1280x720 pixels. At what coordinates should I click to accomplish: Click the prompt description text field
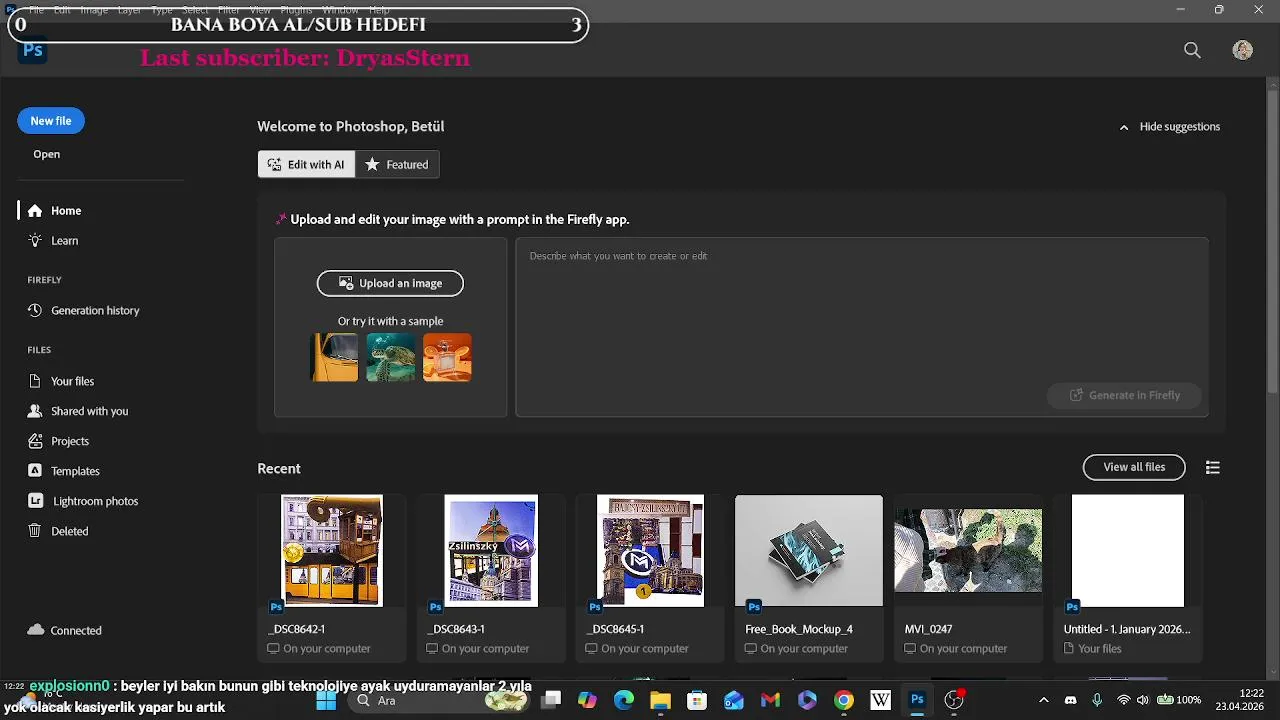tap(862, 326)
